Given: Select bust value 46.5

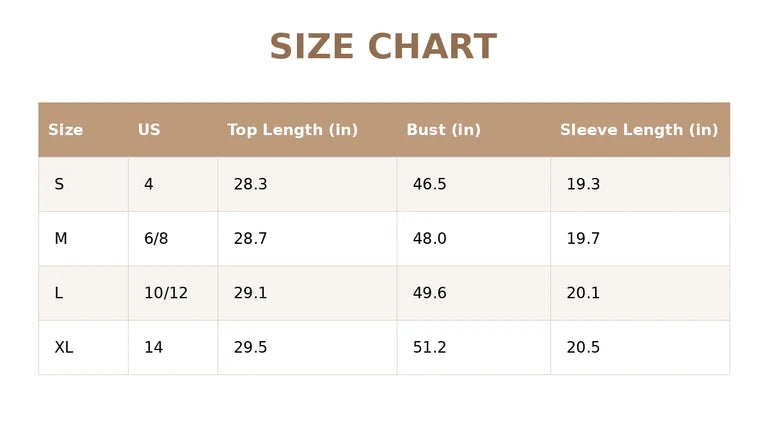Looking at the screenshot, I should point(430,184).
